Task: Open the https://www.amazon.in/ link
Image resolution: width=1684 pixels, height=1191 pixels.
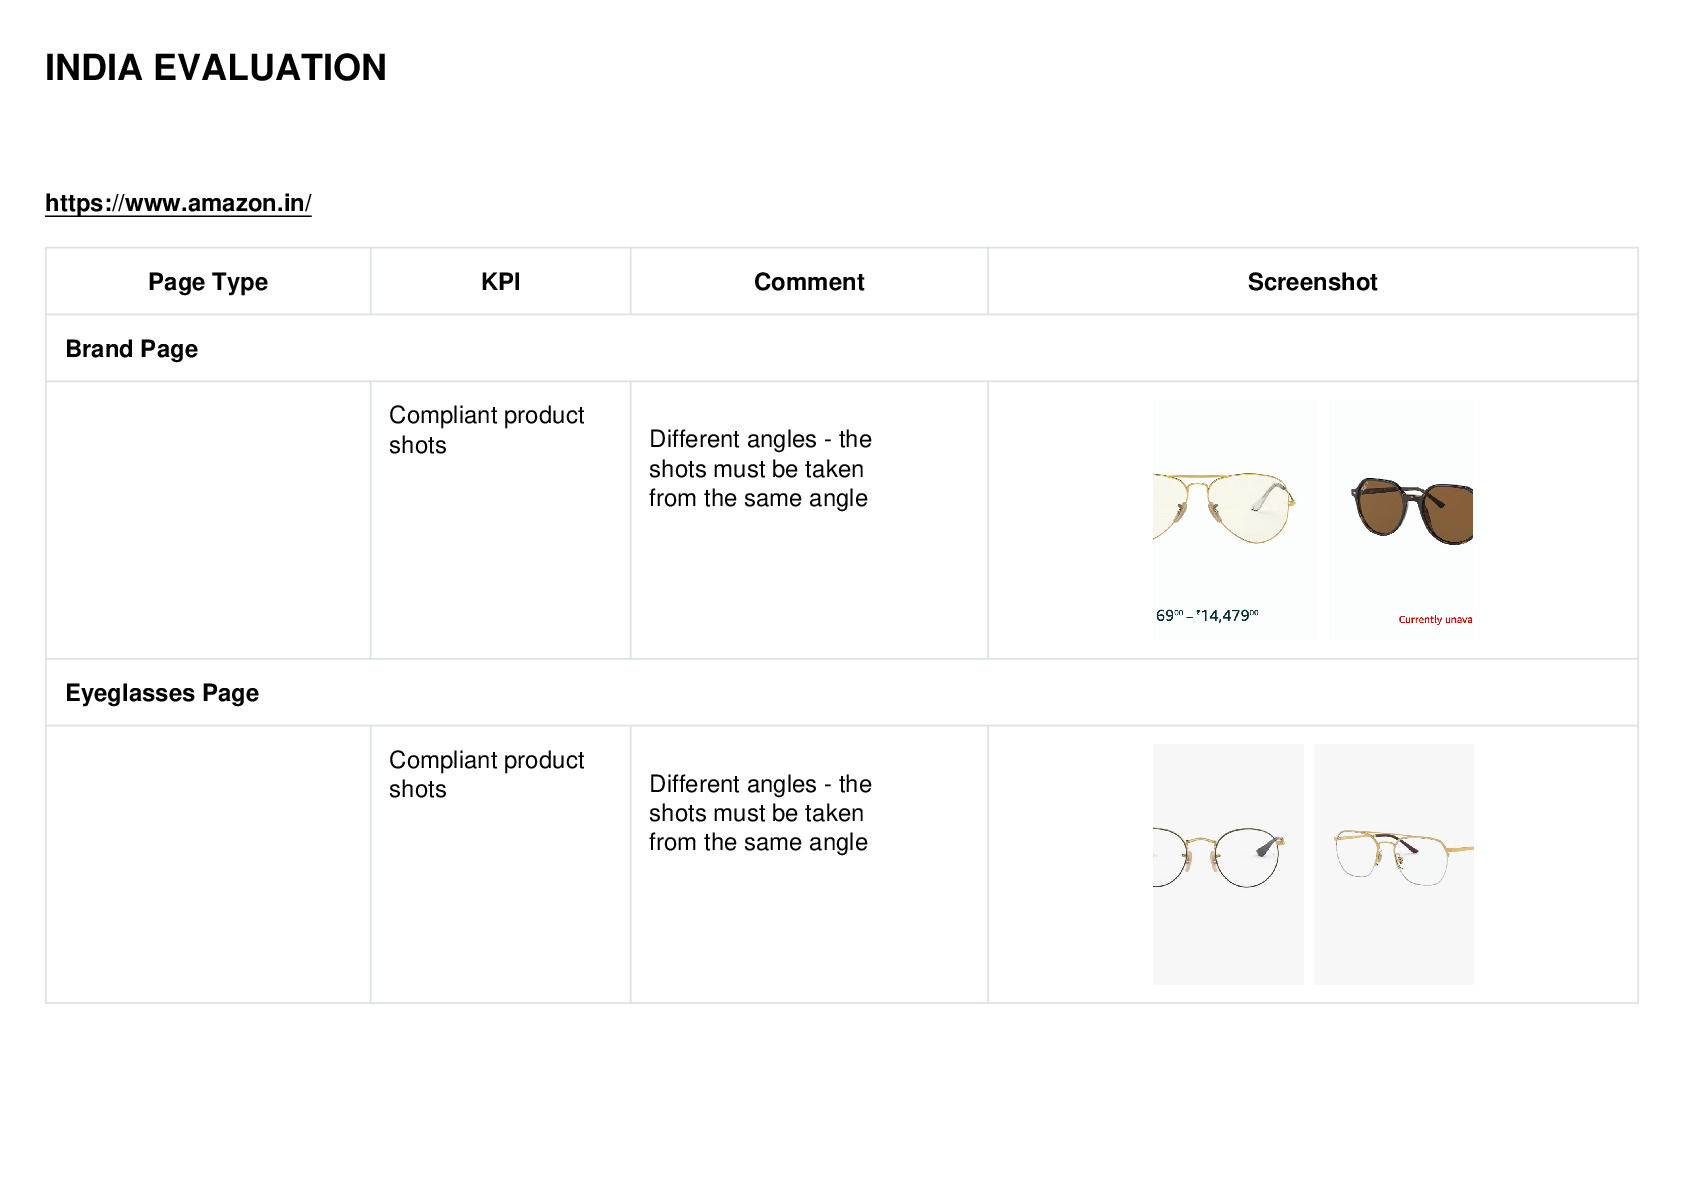Action: pos(178,203)
